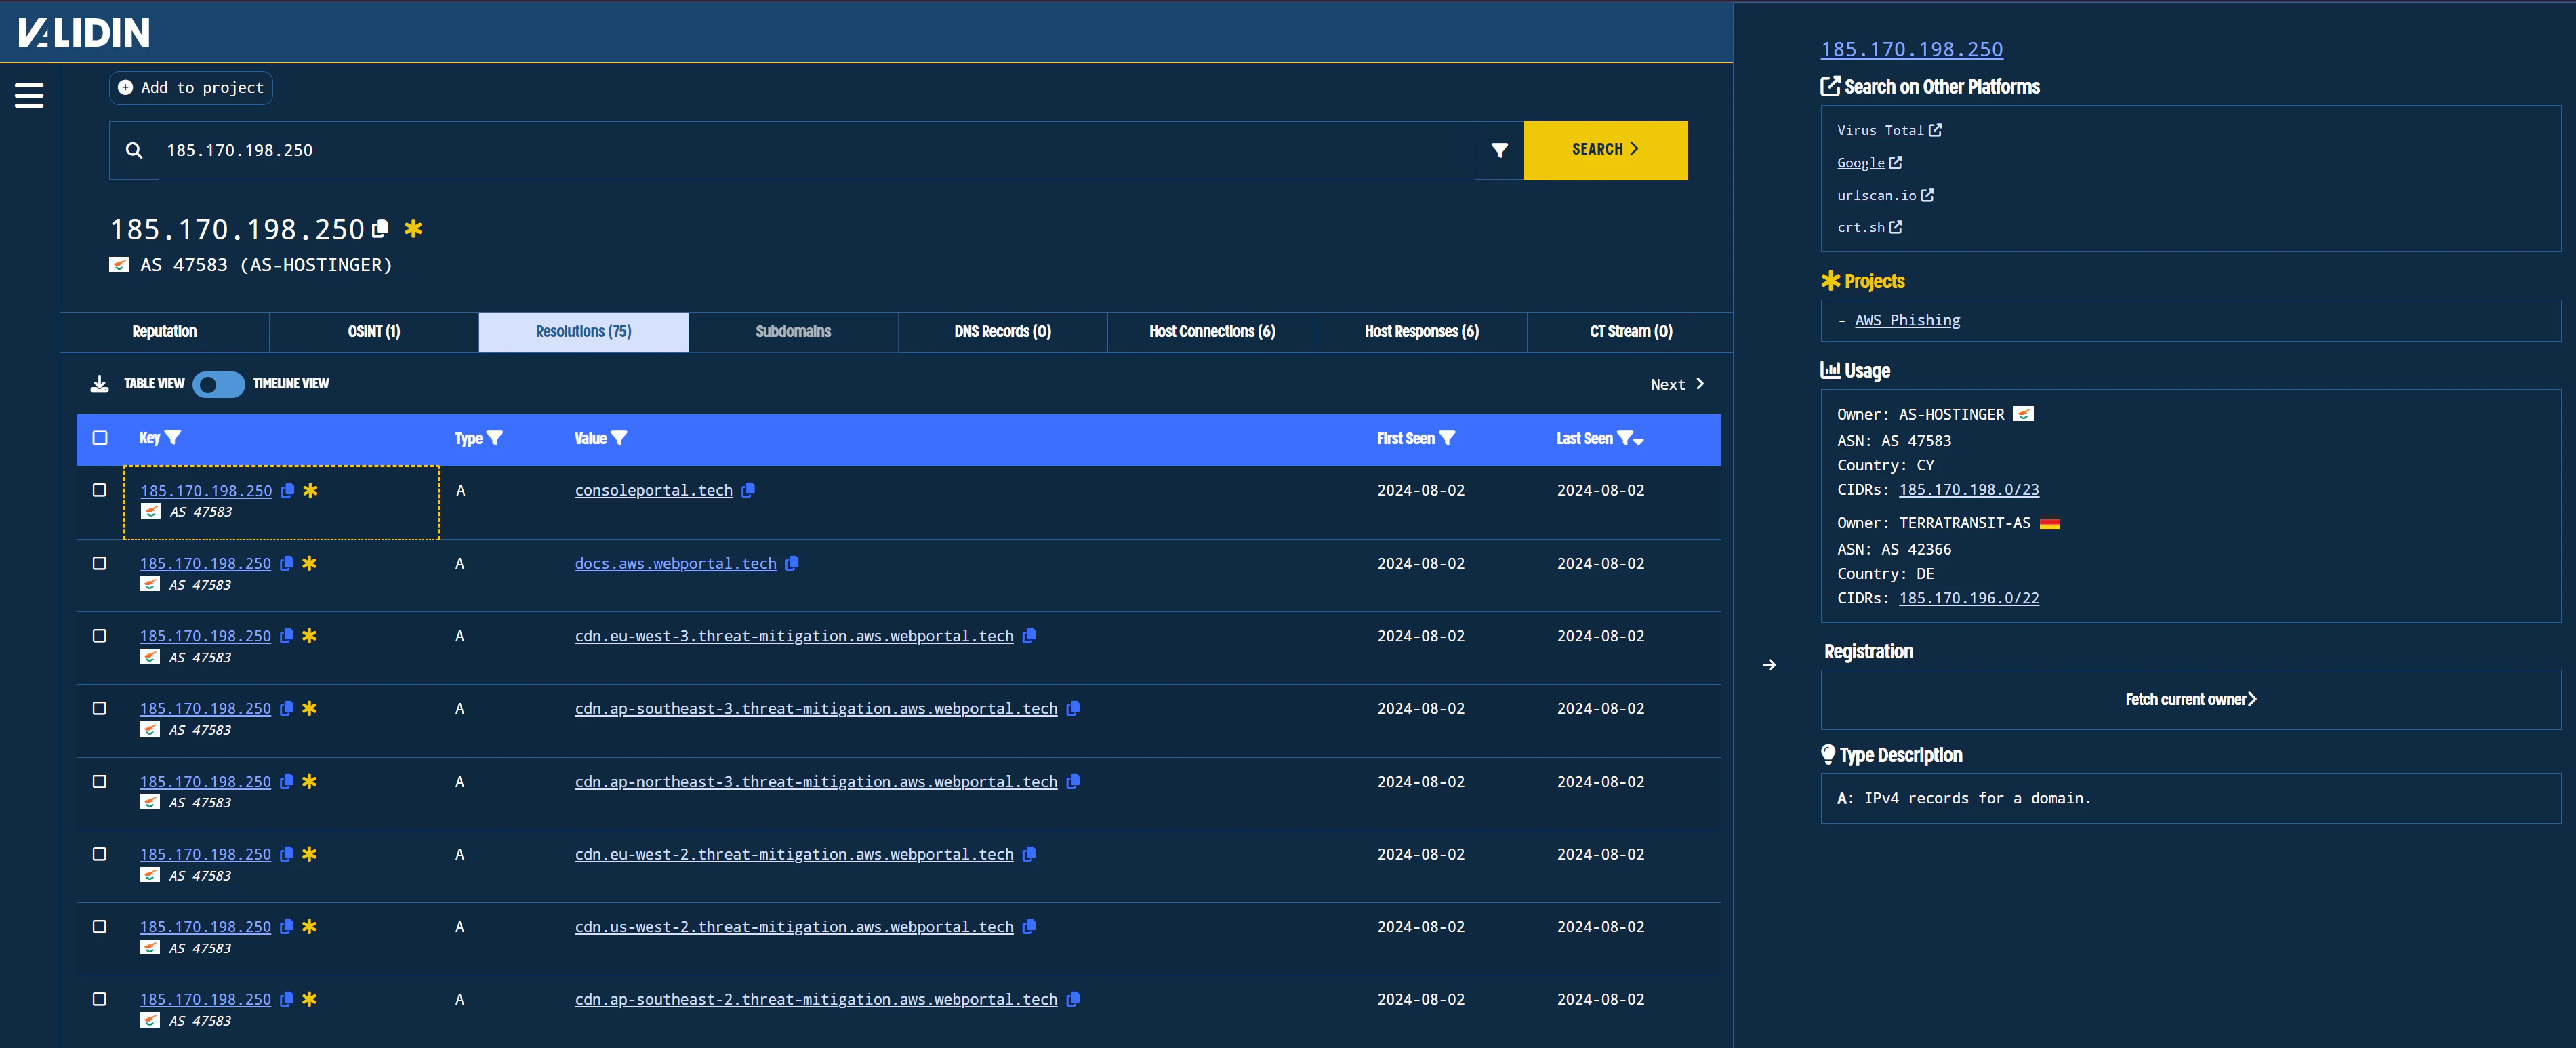Click the yellow SEARCH button
2576x1048 pixels.
point(1605,150)
